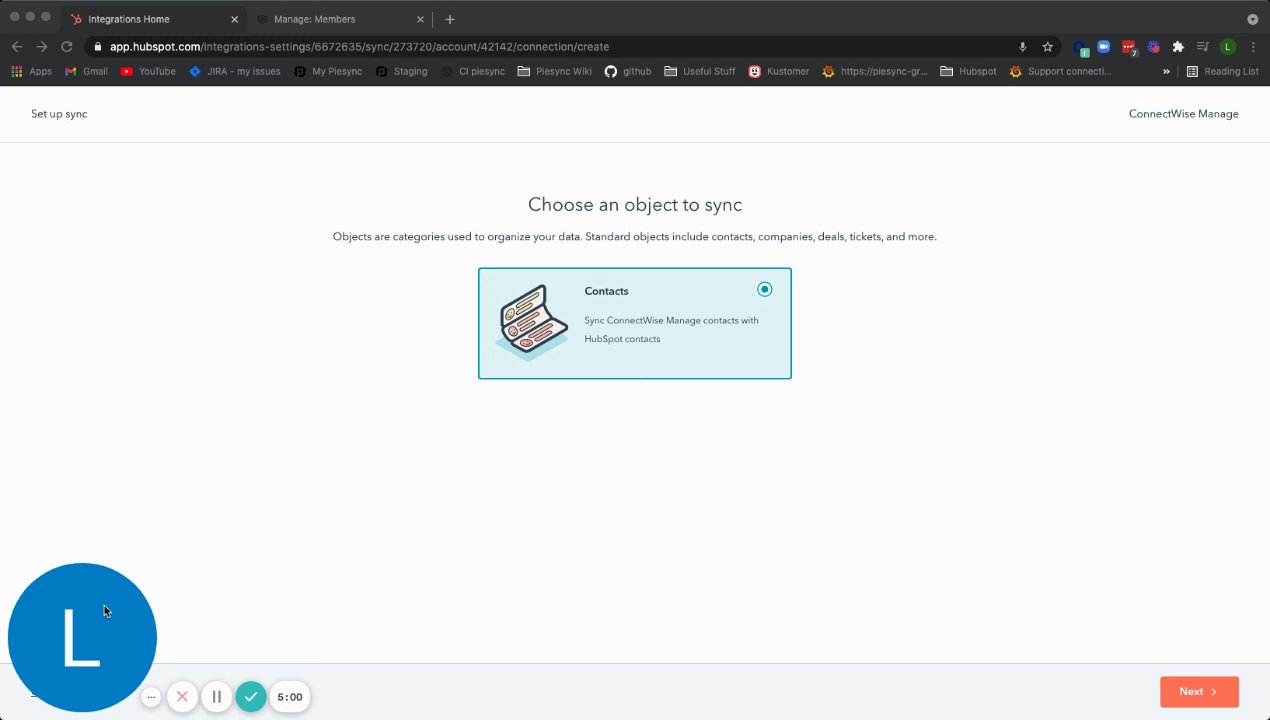Screen dimensions: 1270x720
Task: Open the Staging bookmark
Action: [x=401, y=72]
